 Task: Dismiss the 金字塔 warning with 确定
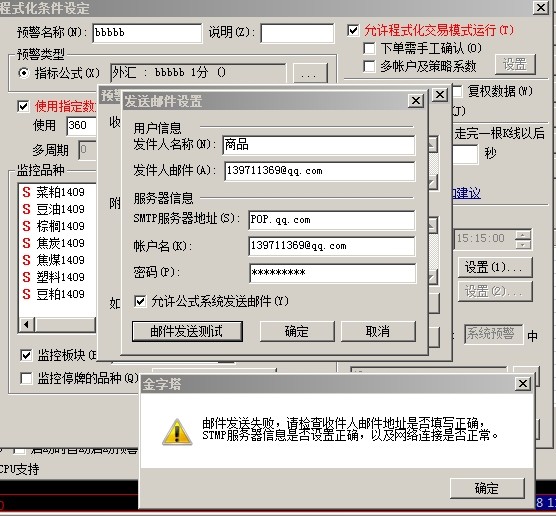[x=487, y=488]
